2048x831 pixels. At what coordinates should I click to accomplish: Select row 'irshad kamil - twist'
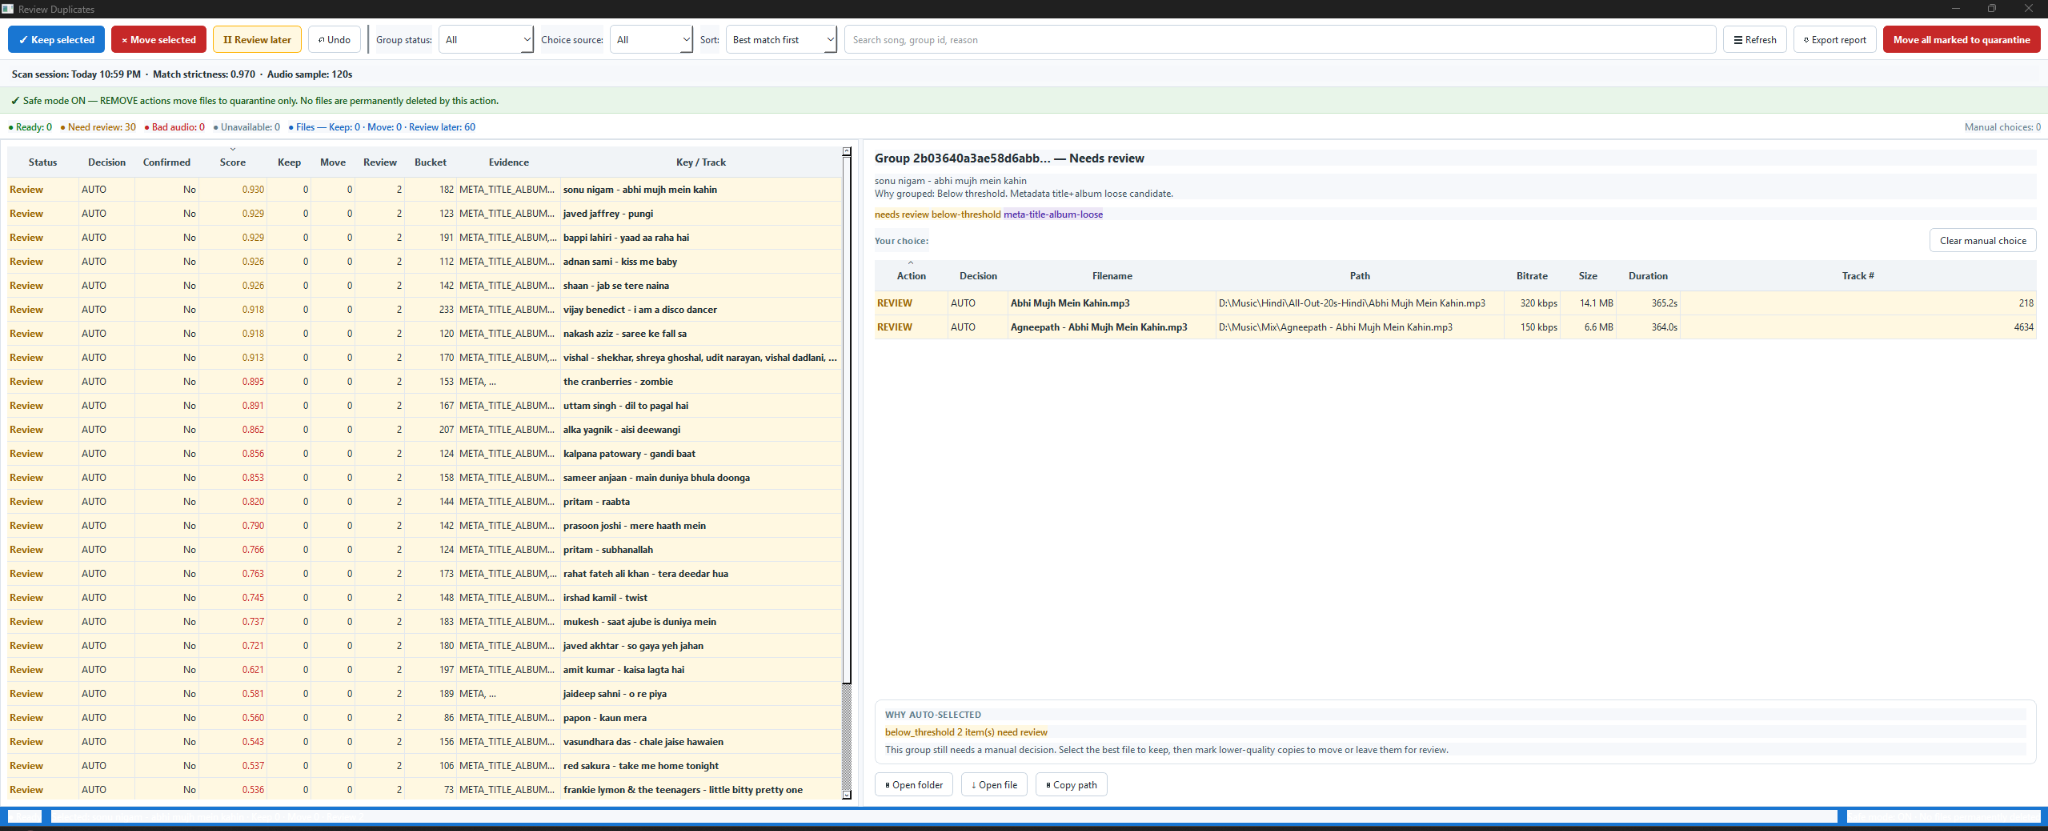[x=425, y=597]
